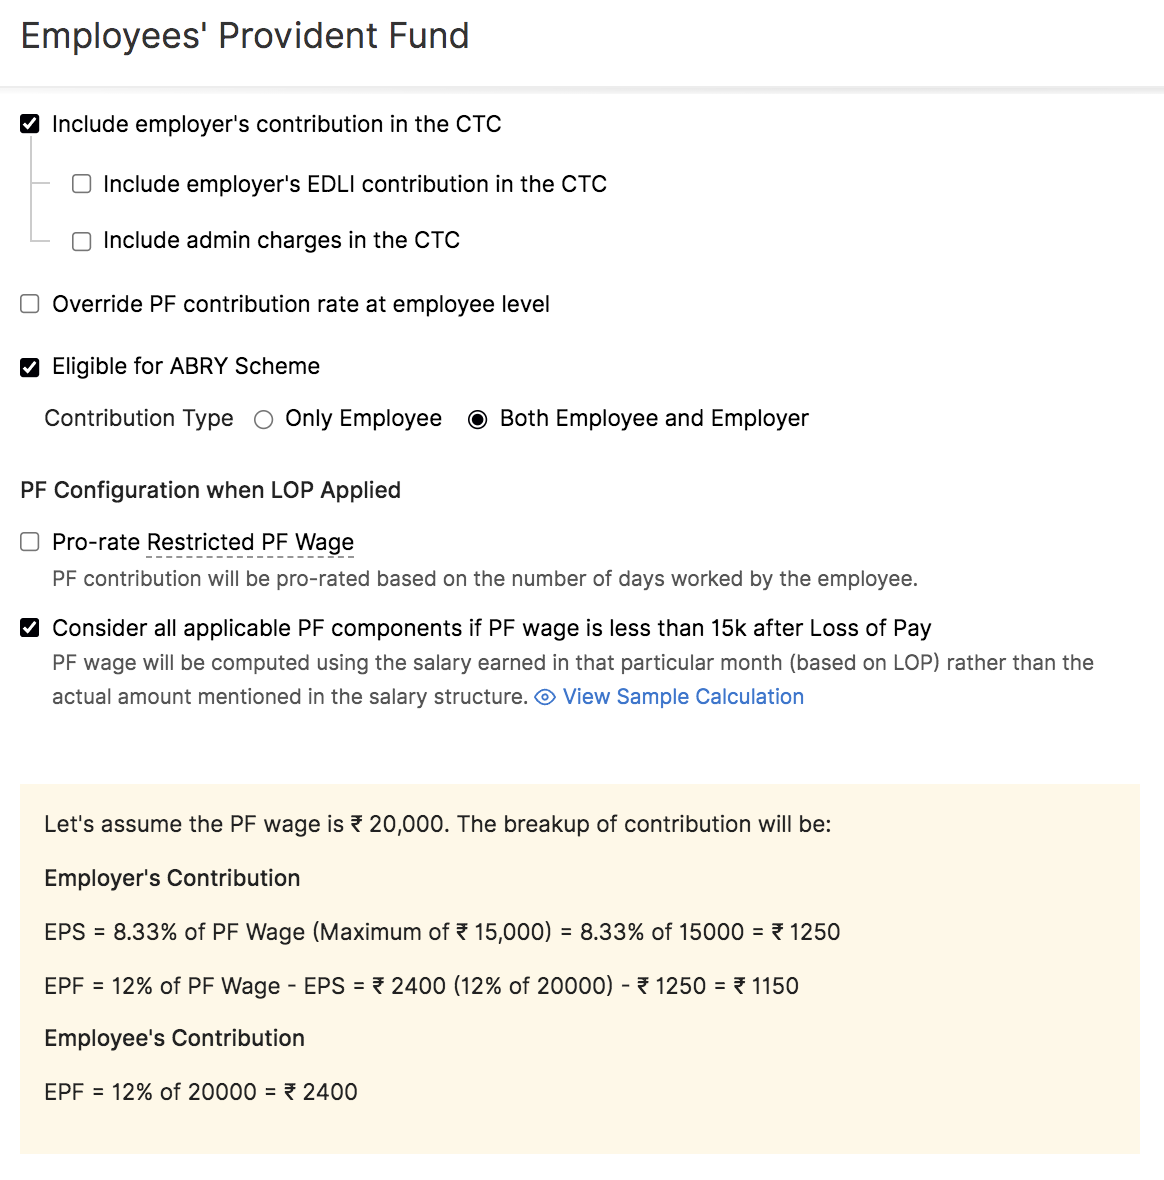Enable Include employer's EDLI contribution checkbox

(x=82, y=184)
